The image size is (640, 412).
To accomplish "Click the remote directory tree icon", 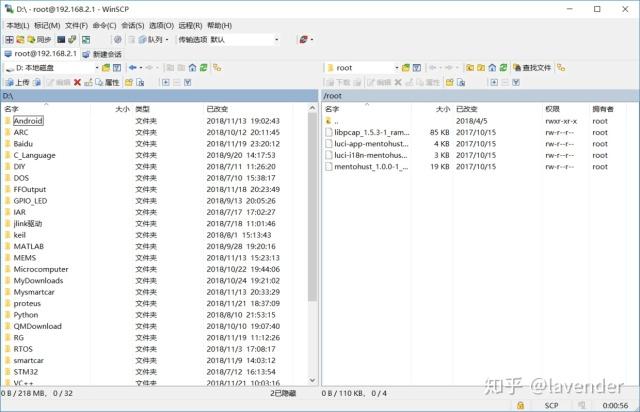I will click(562, 68).
